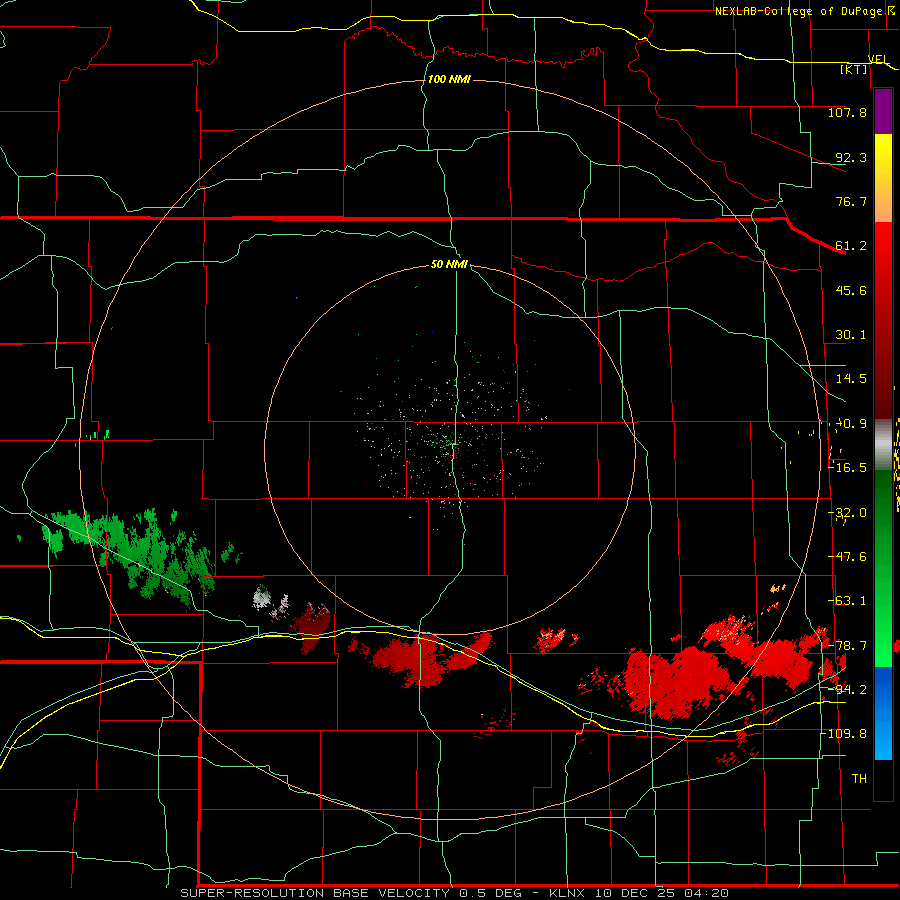
Task: Select the -47.6 velocity scale label
Action: pyautogui.click(x=848, y=556)
